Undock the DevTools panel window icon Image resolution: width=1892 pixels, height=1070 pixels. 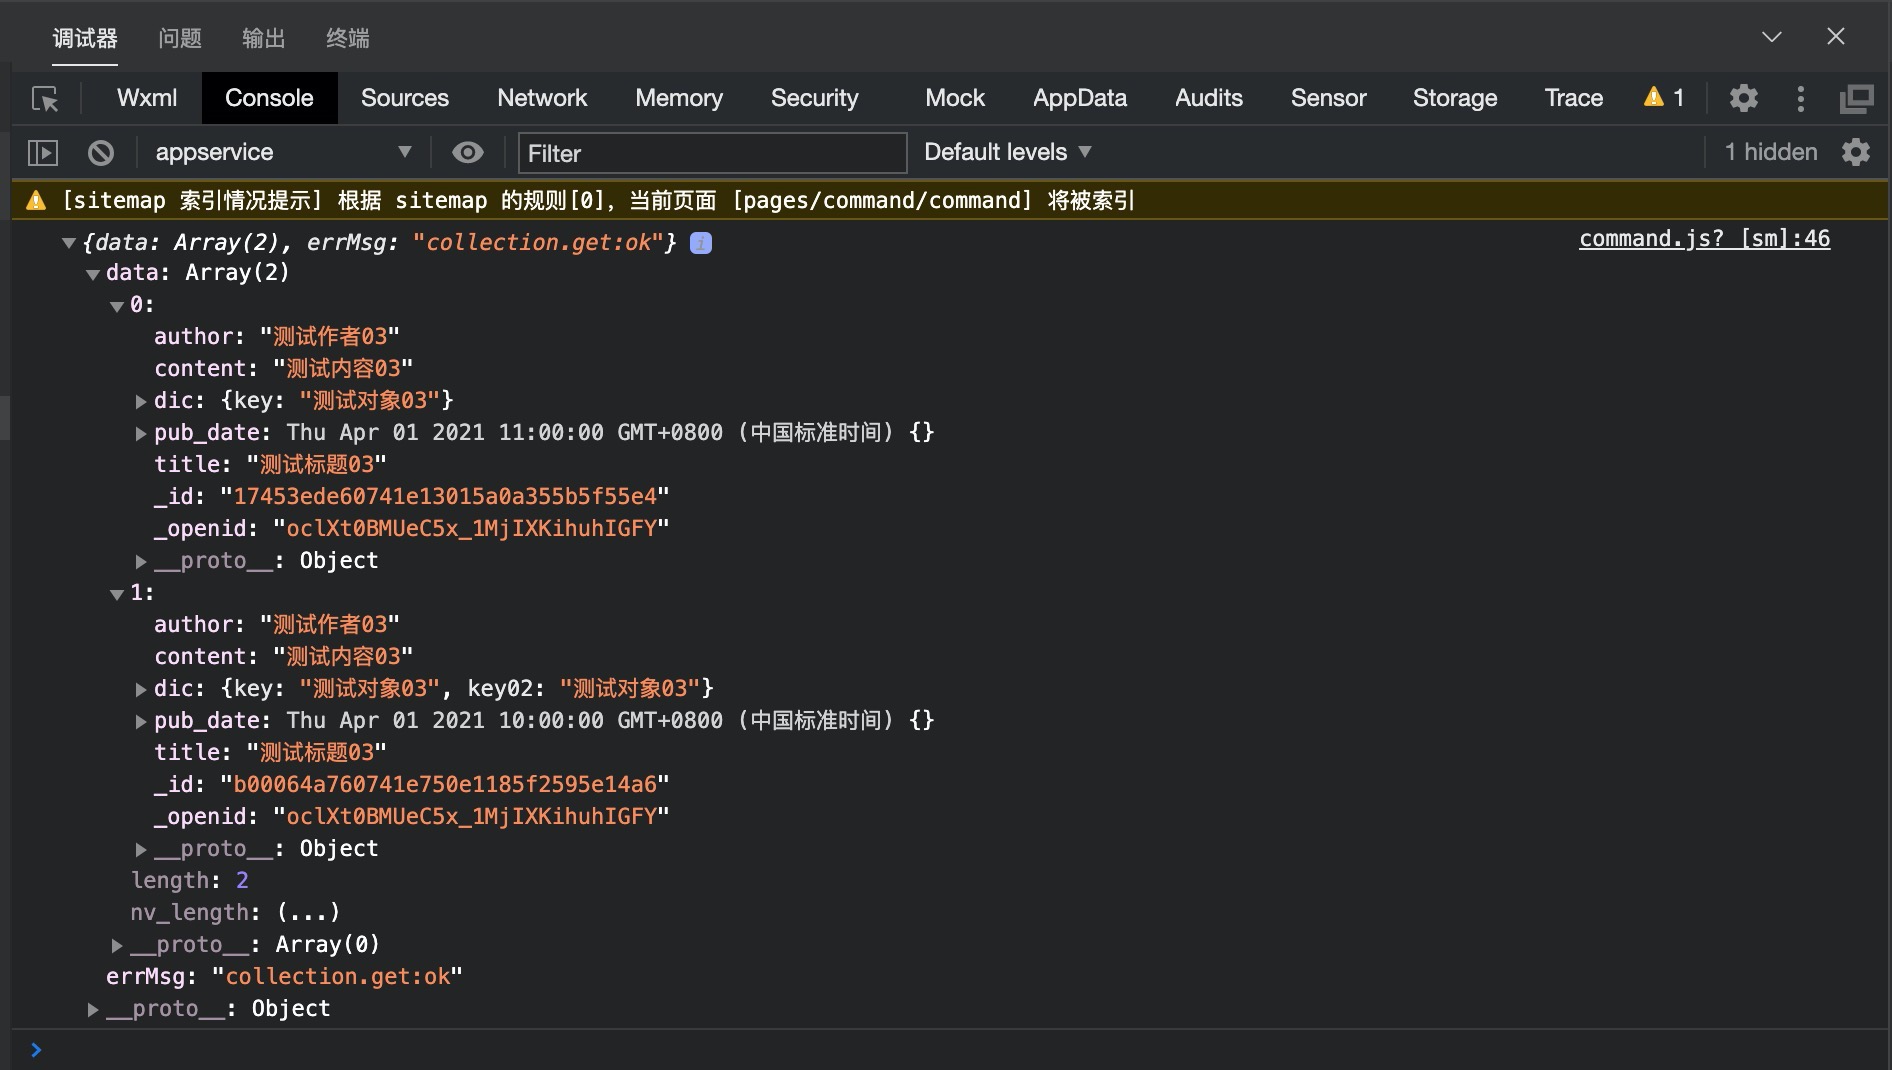coord(1856,98)
